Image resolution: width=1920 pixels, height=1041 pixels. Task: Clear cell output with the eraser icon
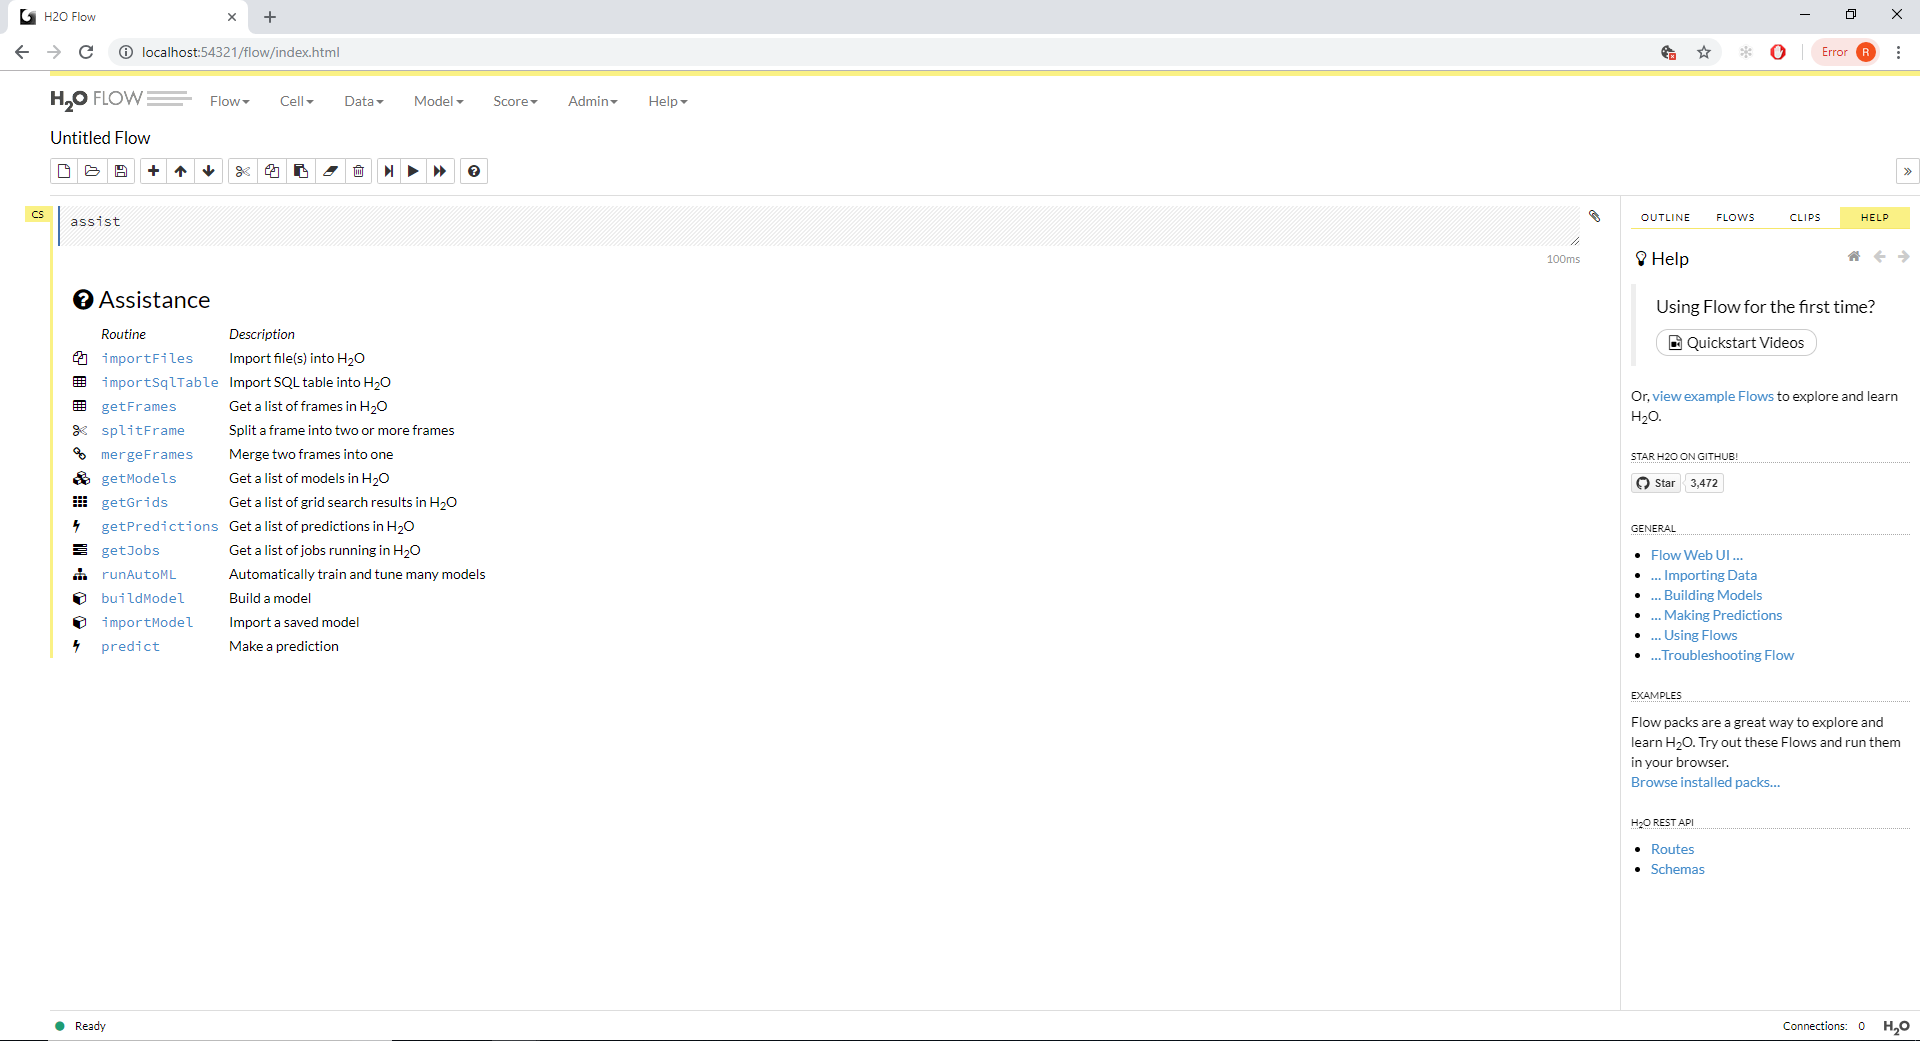(330, 171)
